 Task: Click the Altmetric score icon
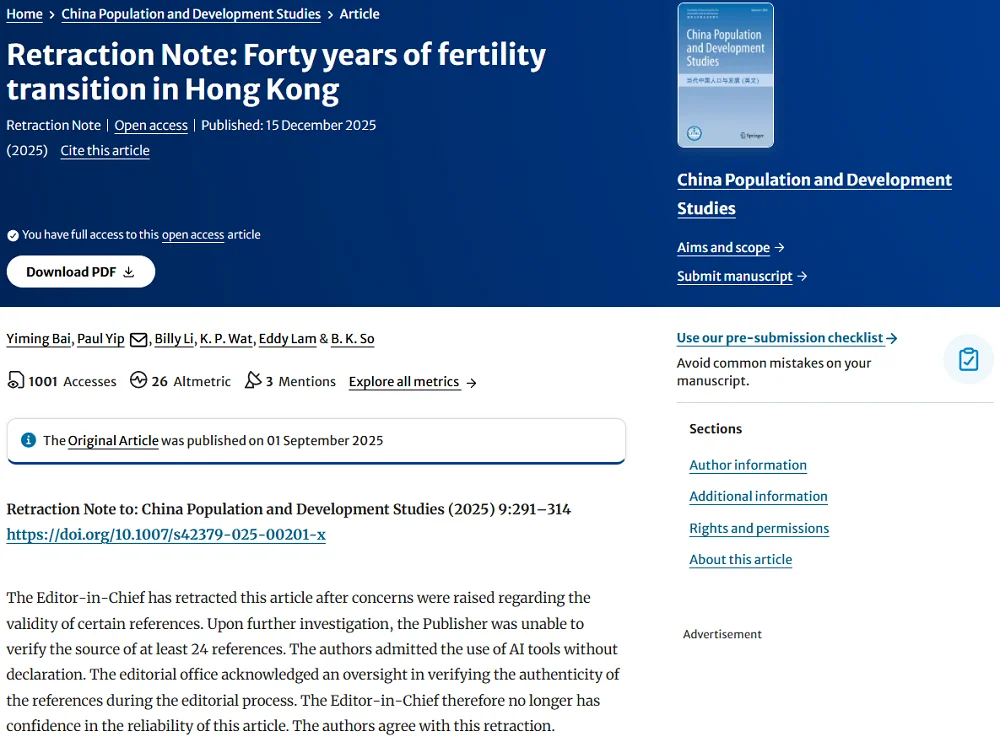(139, 381)
